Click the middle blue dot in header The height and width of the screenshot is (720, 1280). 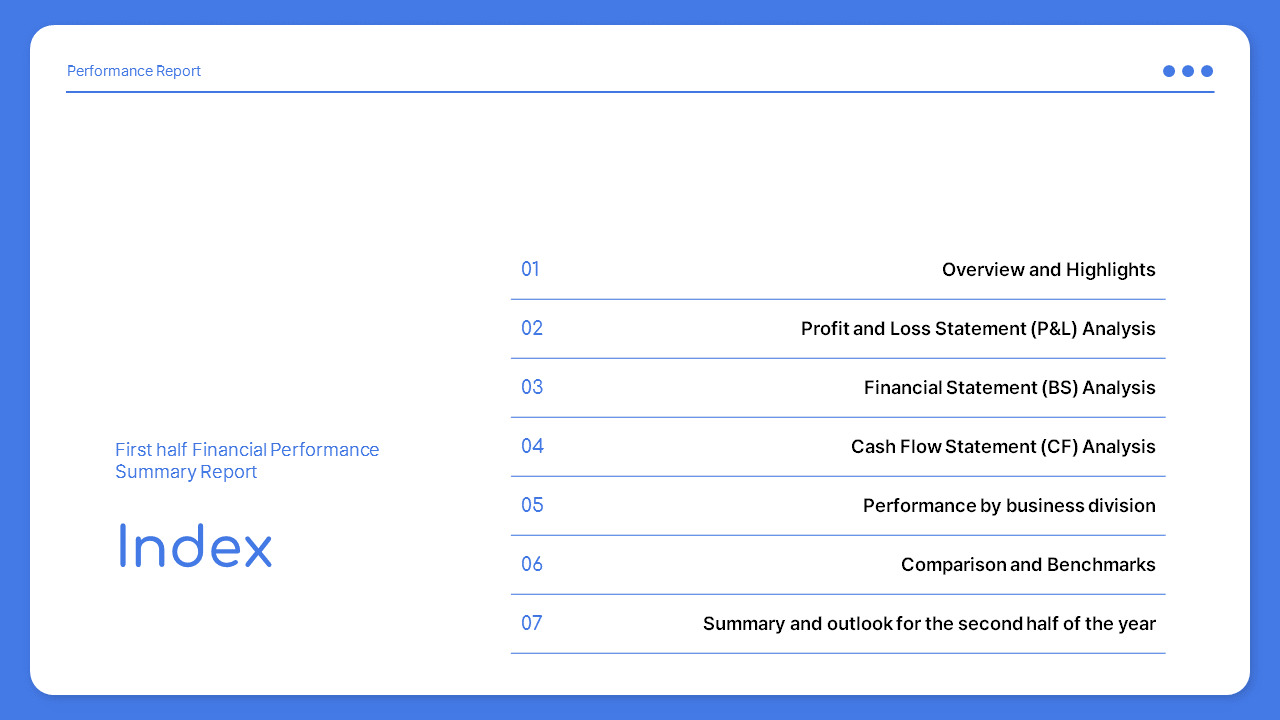coord(1188,71)
